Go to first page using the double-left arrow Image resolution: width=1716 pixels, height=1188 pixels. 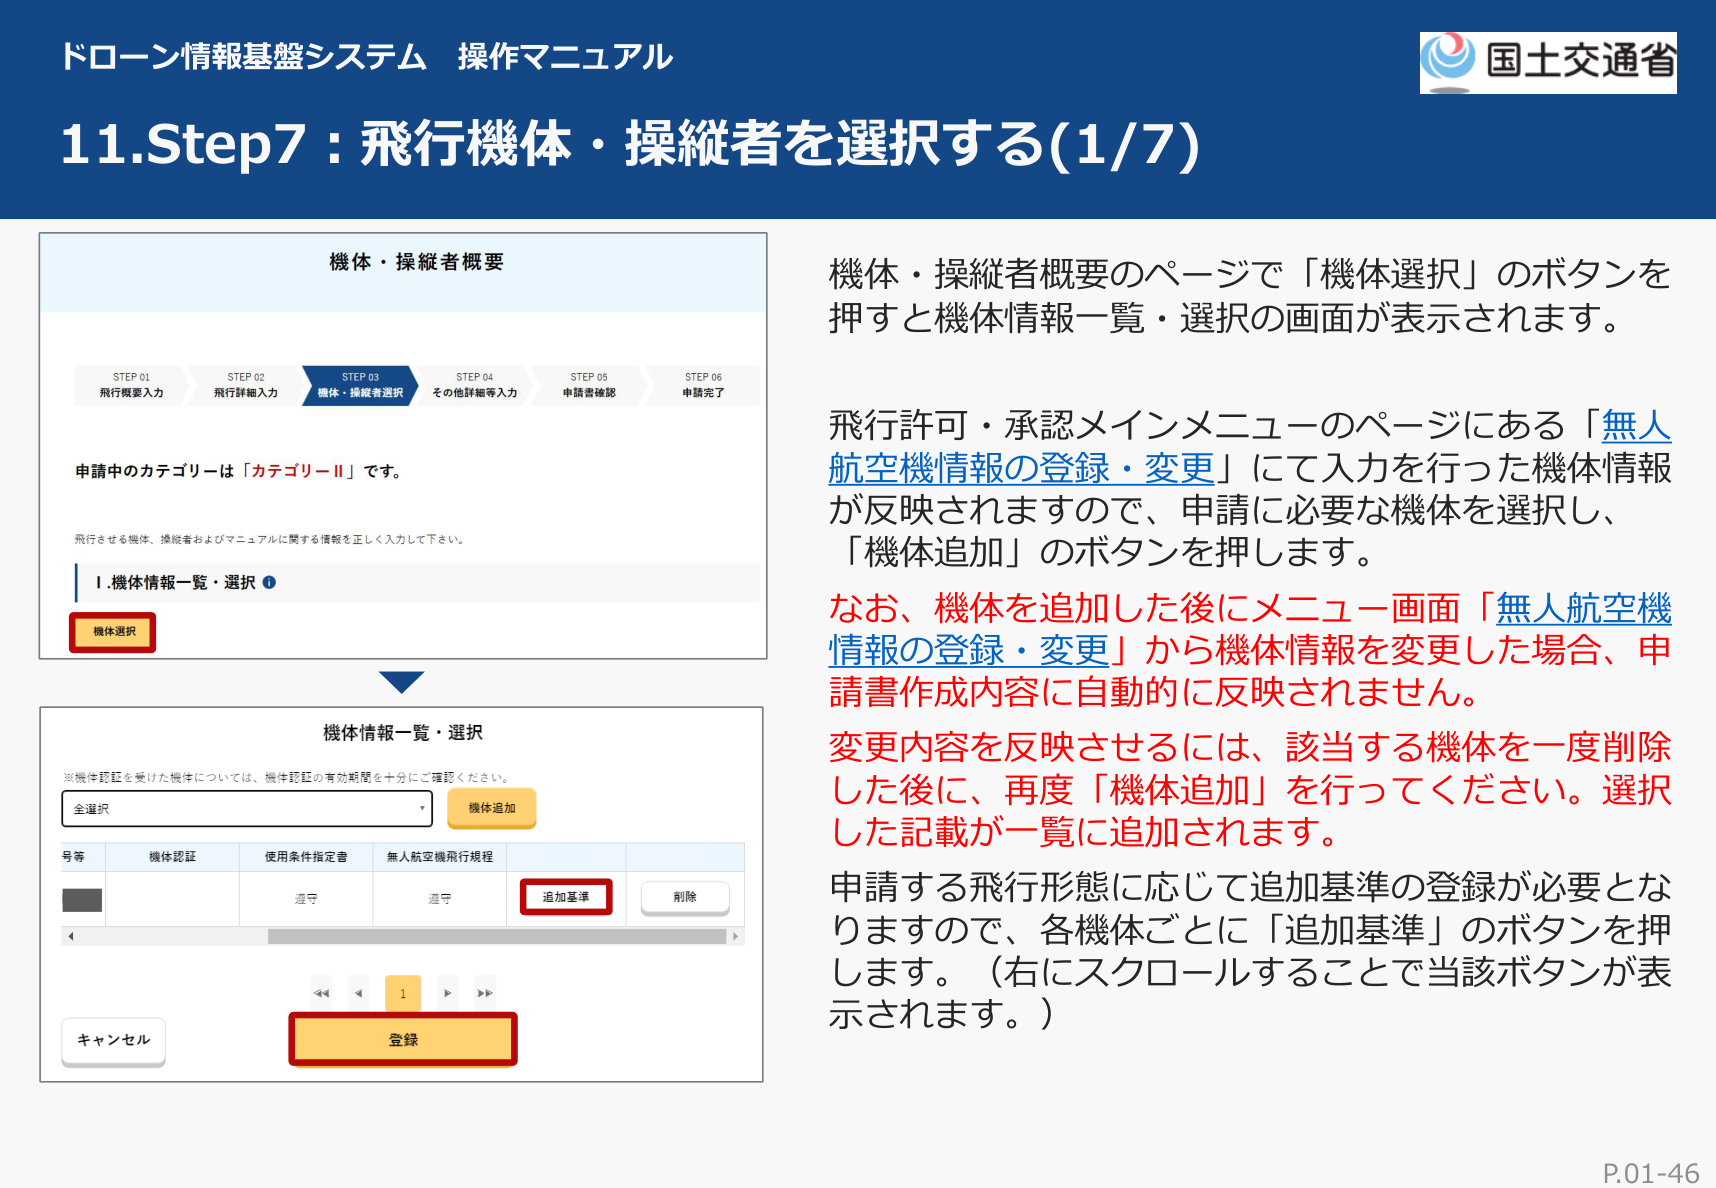[321, 993]
